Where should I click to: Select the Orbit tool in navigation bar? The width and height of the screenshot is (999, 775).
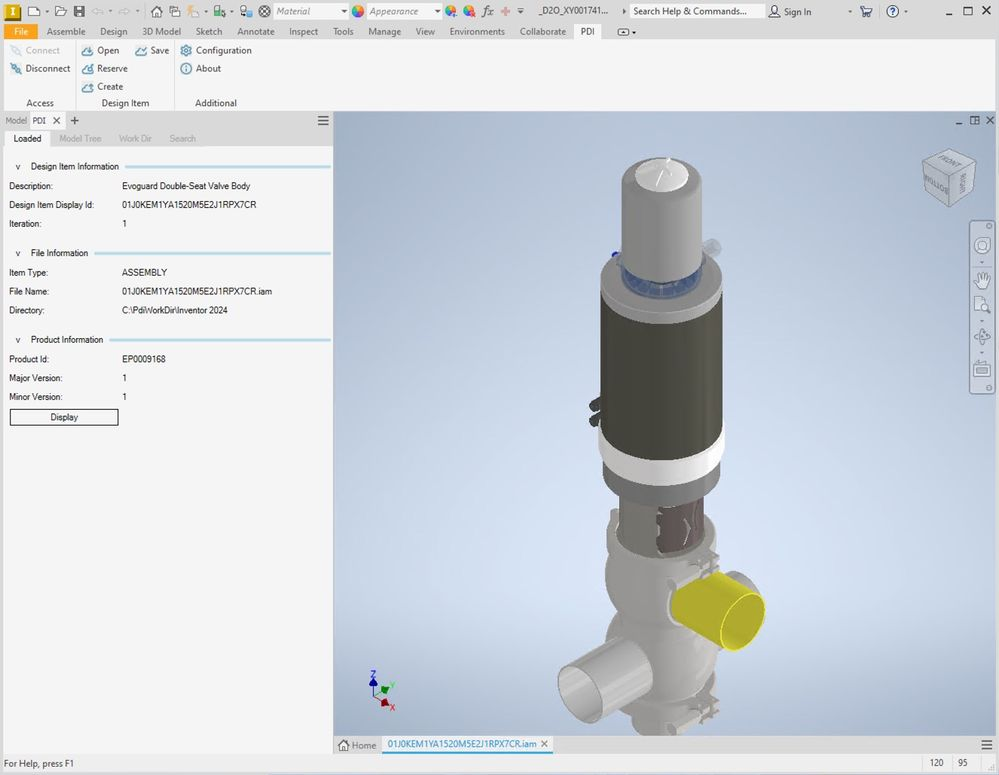[x=982, y=336]
